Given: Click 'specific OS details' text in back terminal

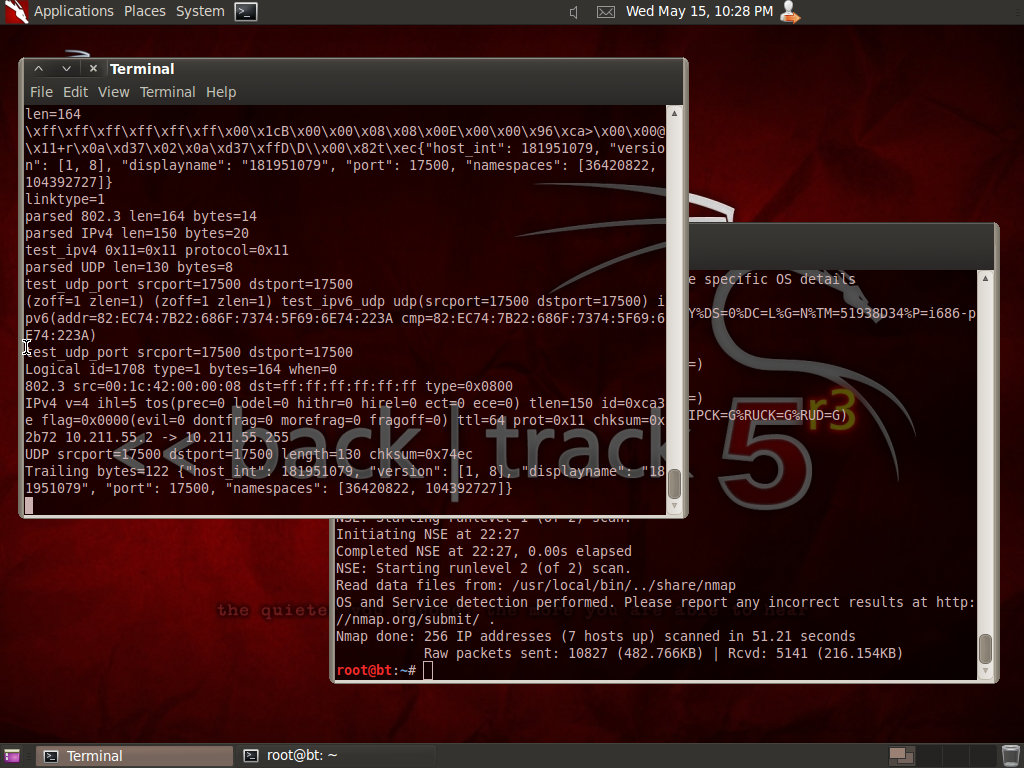Looking at the screenshot, I should tap(780, 279).
